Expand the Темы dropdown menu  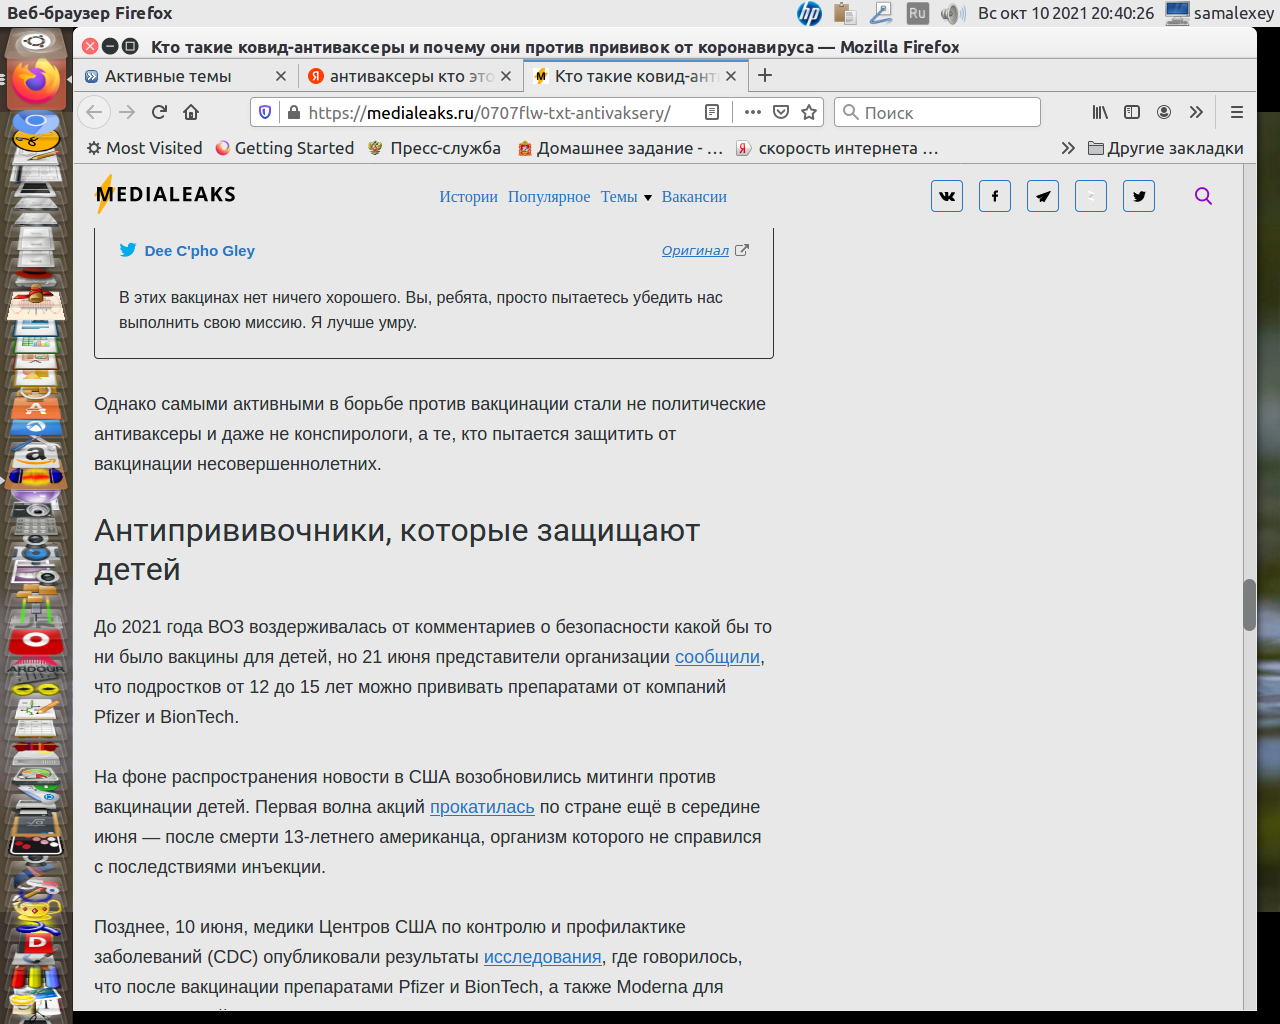(626, 197)
